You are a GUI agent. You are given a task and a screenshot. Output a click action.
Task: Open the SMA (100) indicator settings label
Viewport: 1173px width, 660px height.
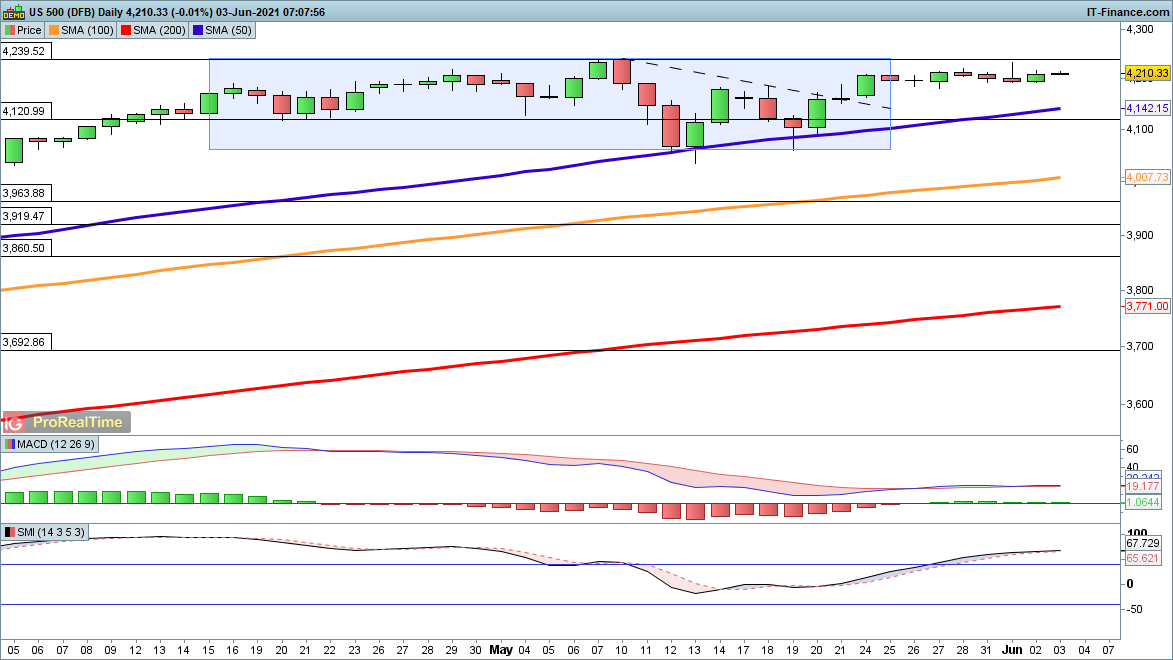coord(89,30)
